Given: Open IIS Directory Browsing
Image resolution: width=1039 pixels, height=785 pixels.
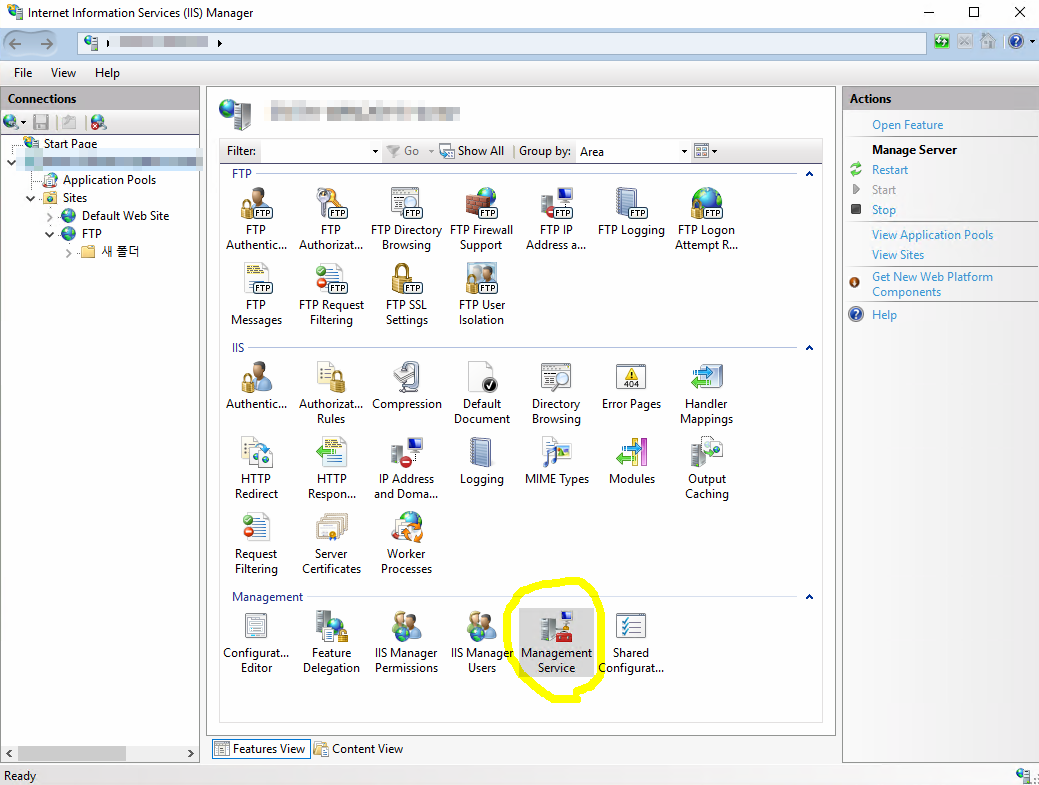Looking at the screenshot, I should [x=556, y=393].
